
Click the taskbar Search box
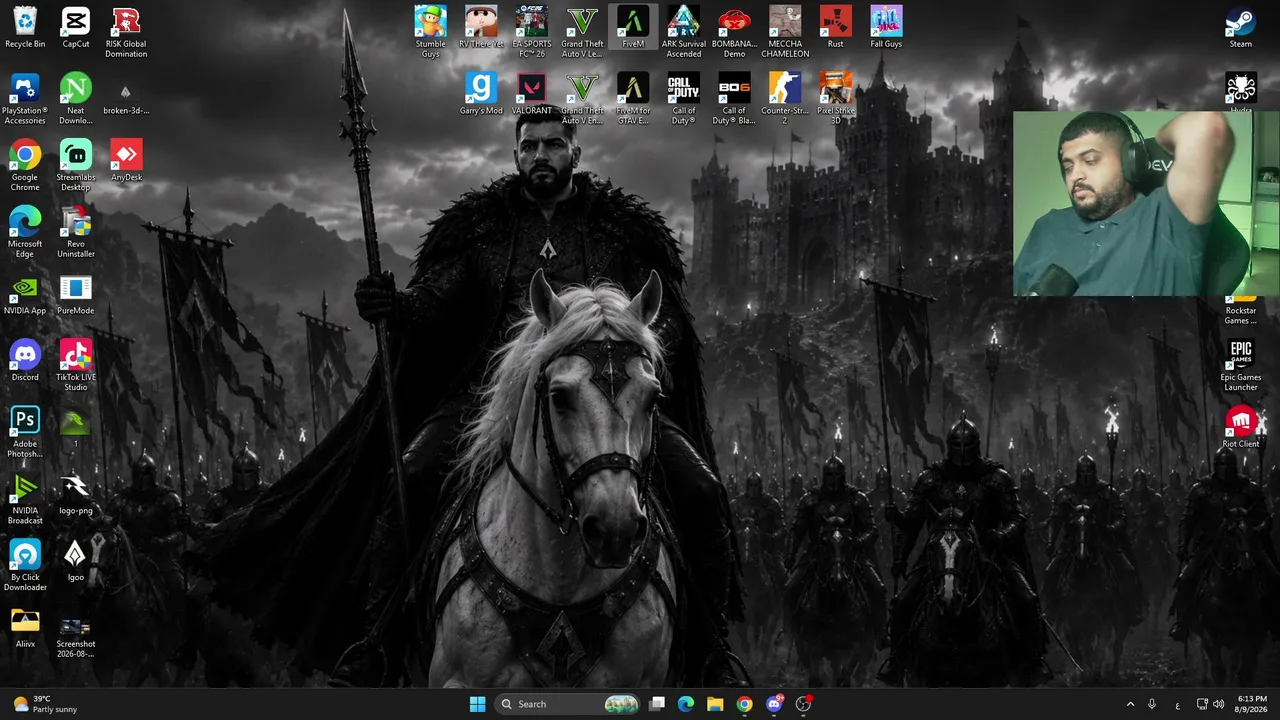[x=567, y=704]
